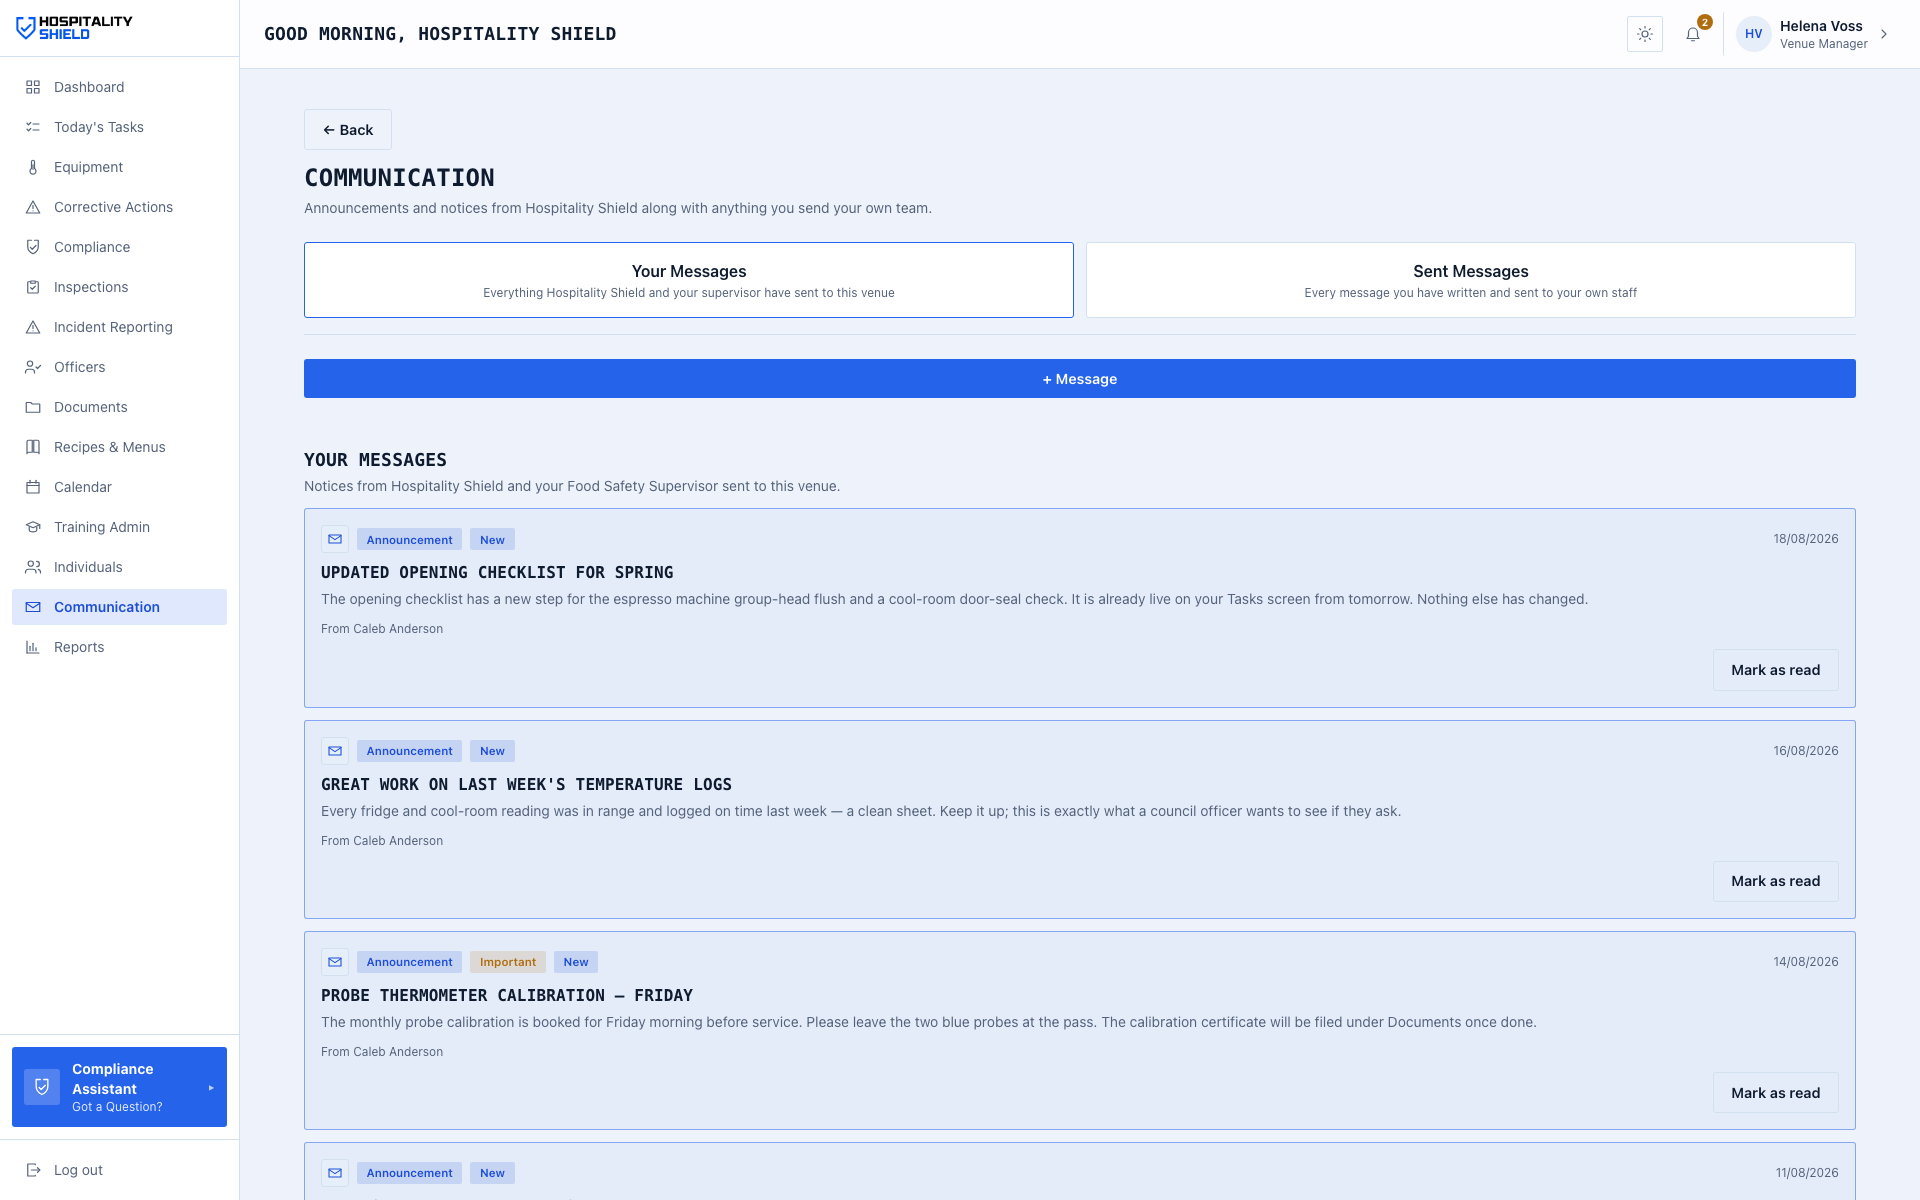1920x1200 pixels.
Task: Click the HV user avatar
Action: pos(1754,34)
